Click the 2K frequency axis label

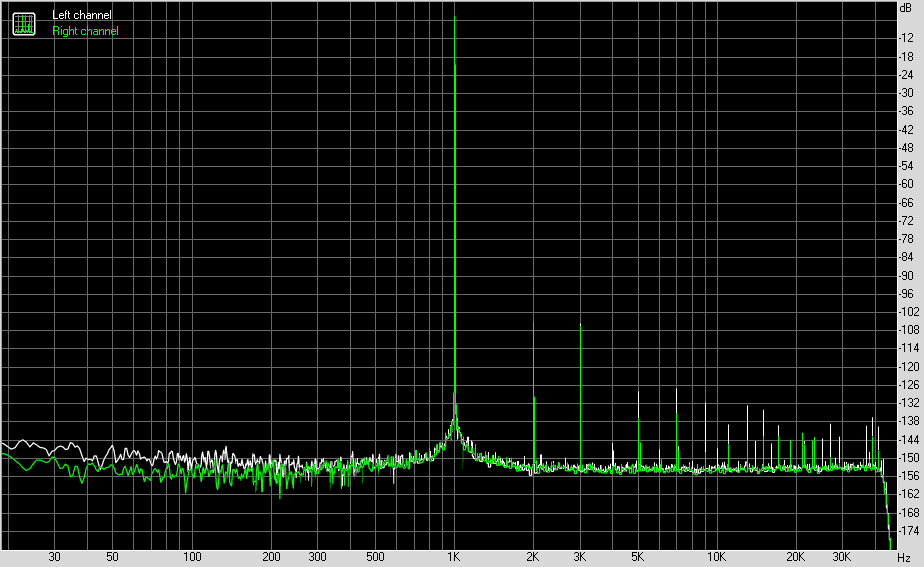tap(533, 557)
